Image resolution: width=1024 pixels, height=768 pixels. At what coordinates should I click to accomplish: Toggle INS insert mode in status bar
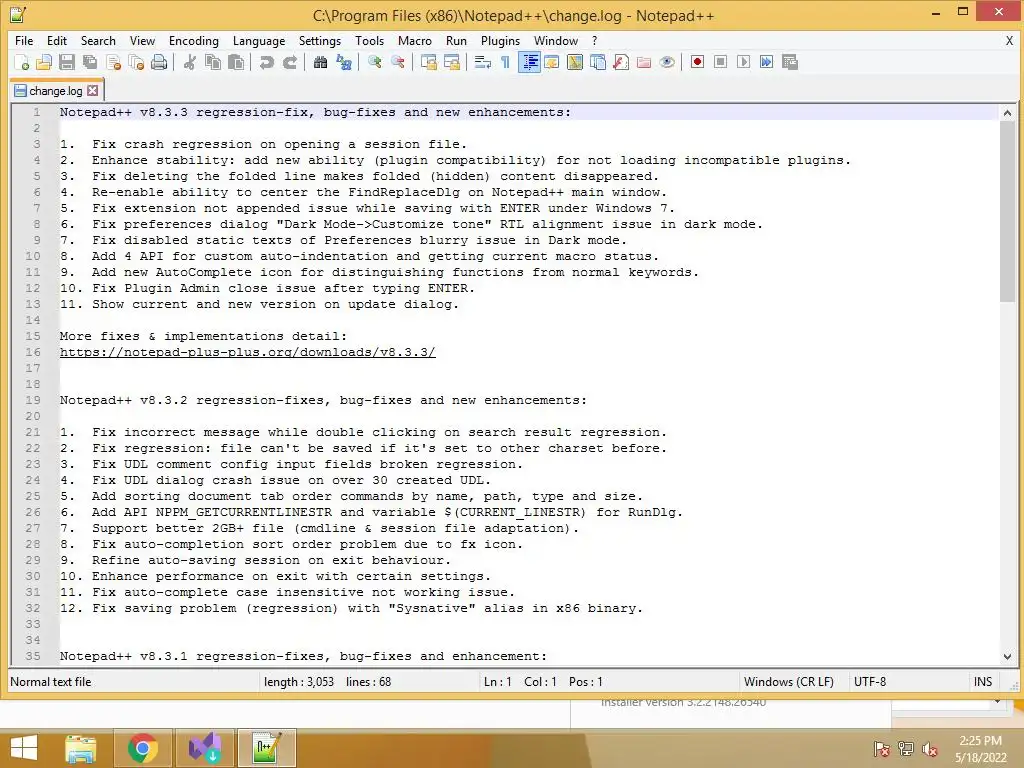point(983,682)
